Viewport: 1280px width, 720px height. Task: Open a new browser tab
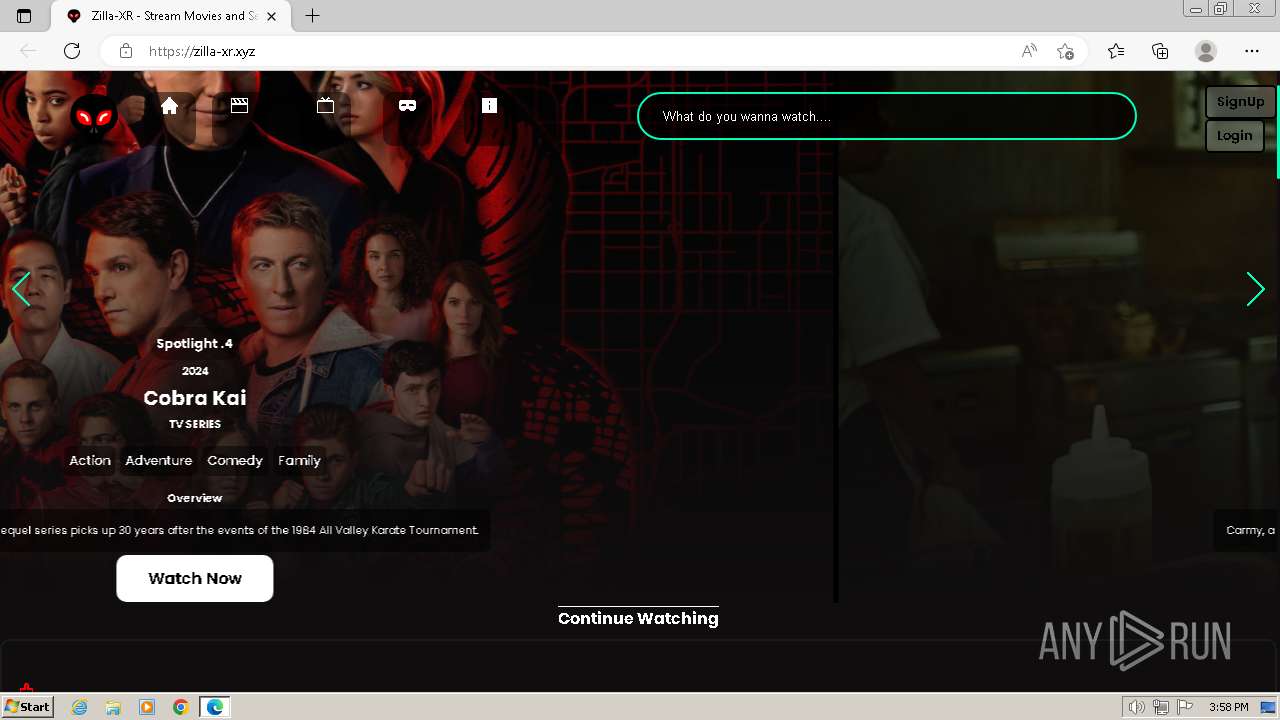pos(313,16)
